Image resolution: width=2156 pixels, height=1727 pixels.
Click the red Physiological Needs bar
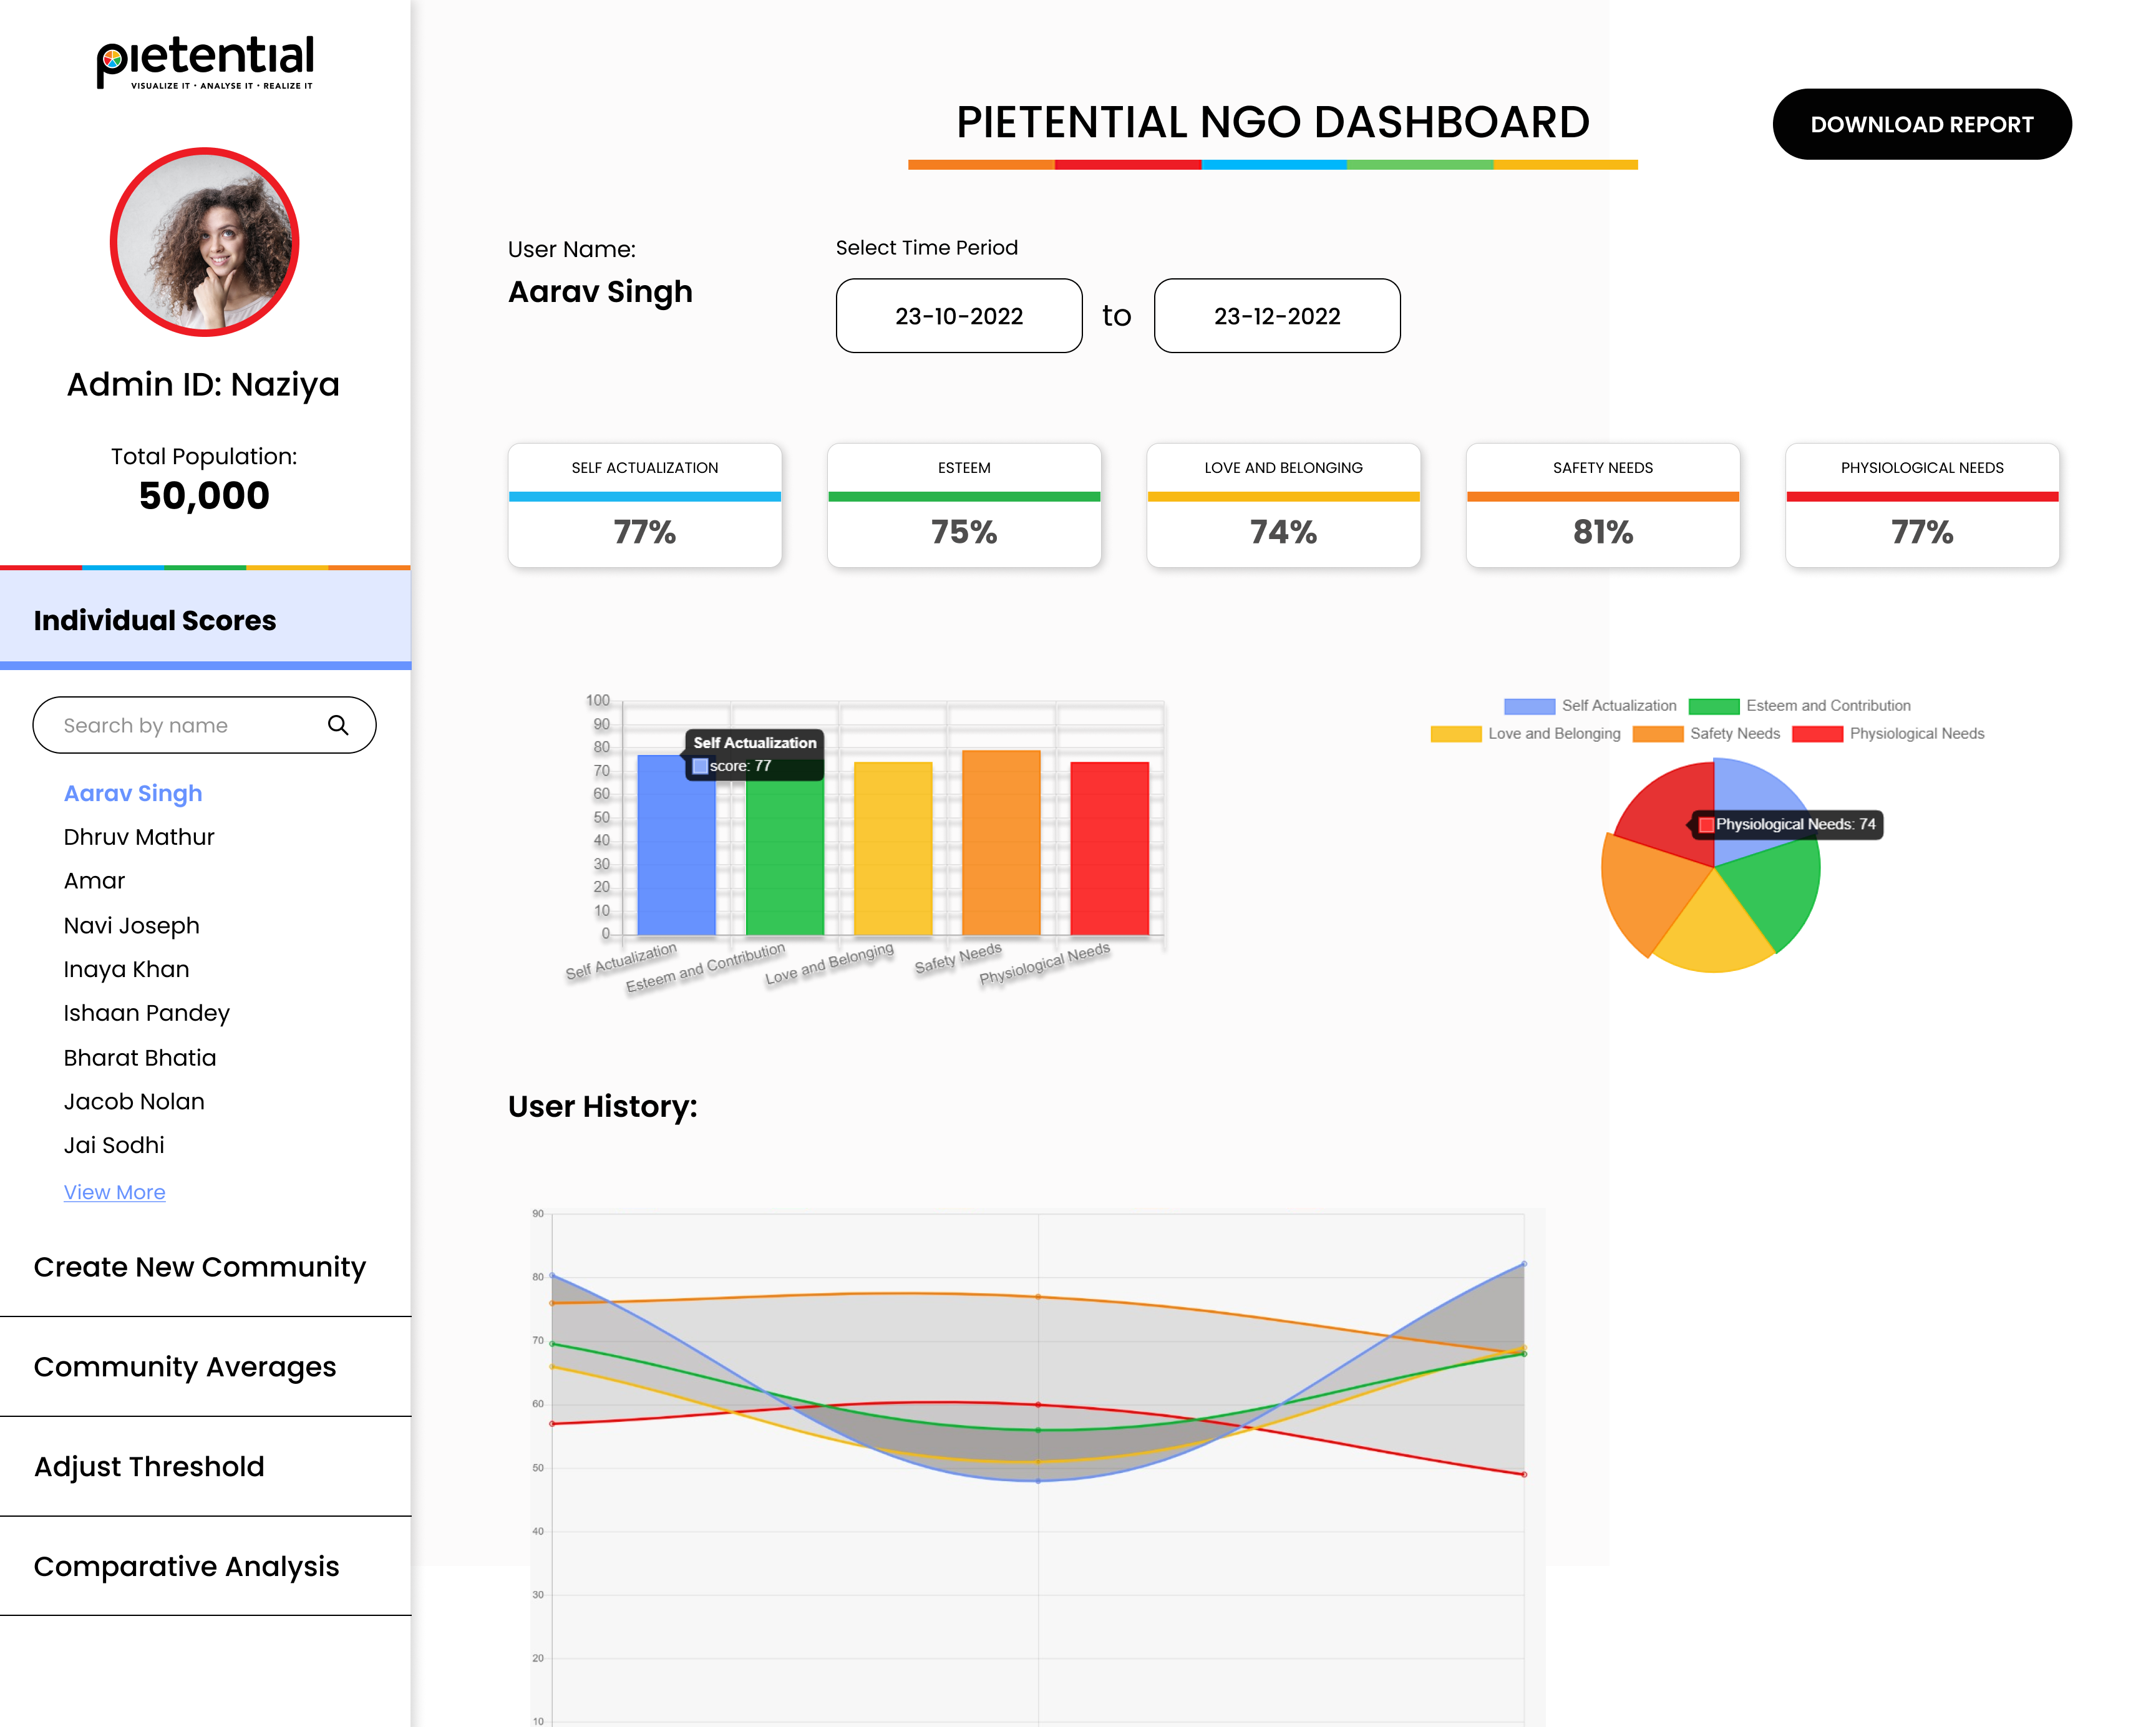click(1110, 849)
